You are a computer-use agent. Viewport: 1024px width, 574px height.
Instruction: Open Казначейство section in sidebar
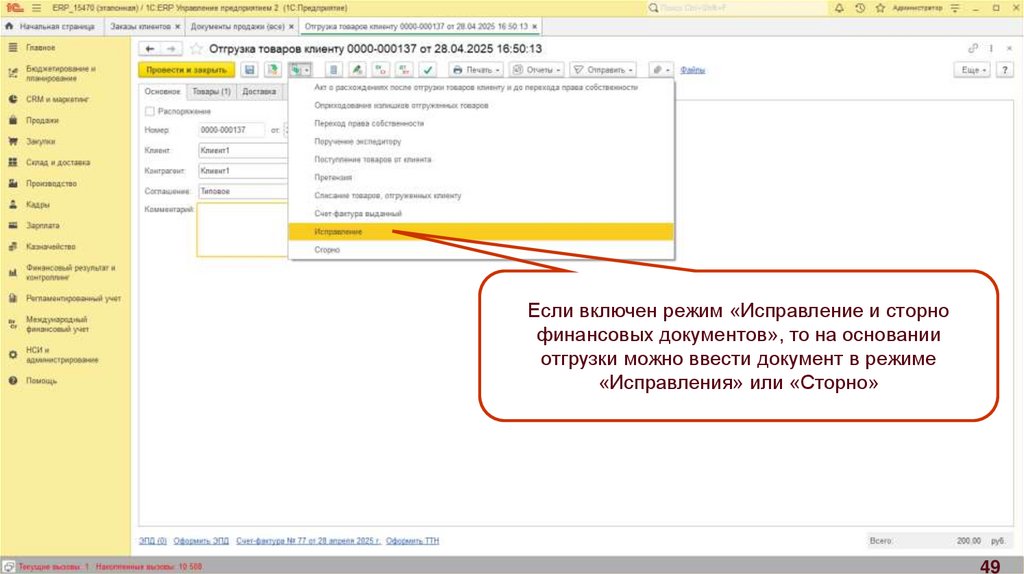(50, 246)
